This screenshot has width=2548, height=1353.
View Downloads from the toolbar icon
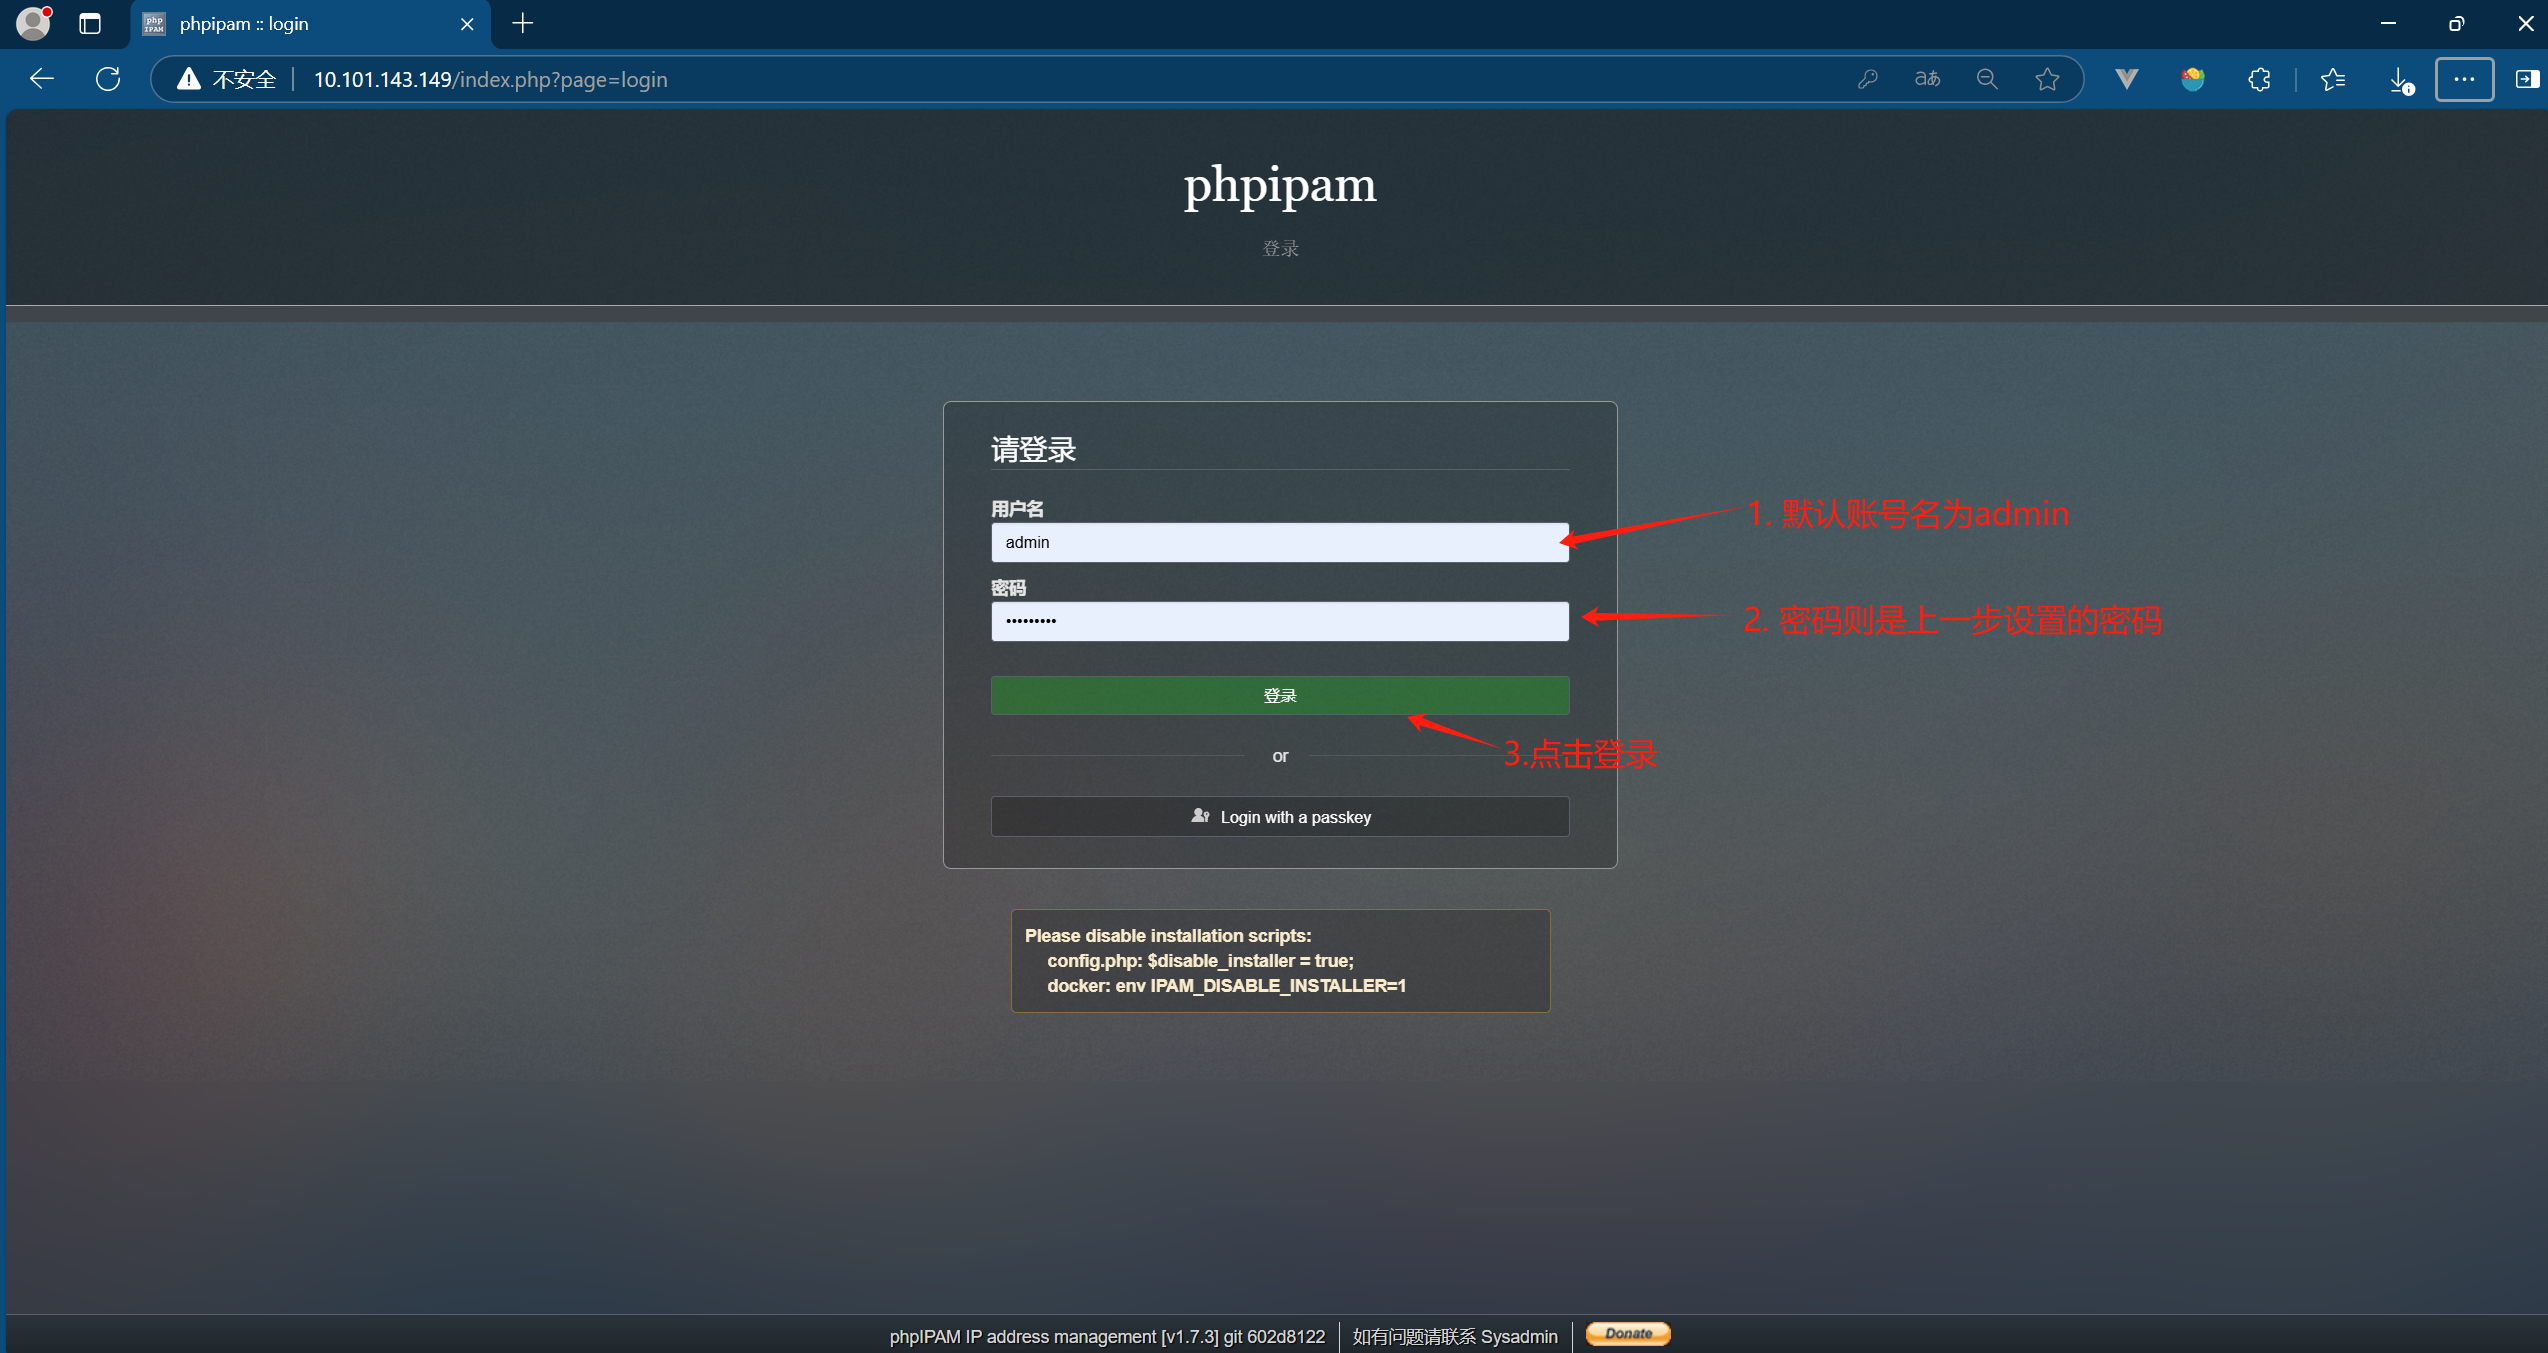(x=2398, y=79)
